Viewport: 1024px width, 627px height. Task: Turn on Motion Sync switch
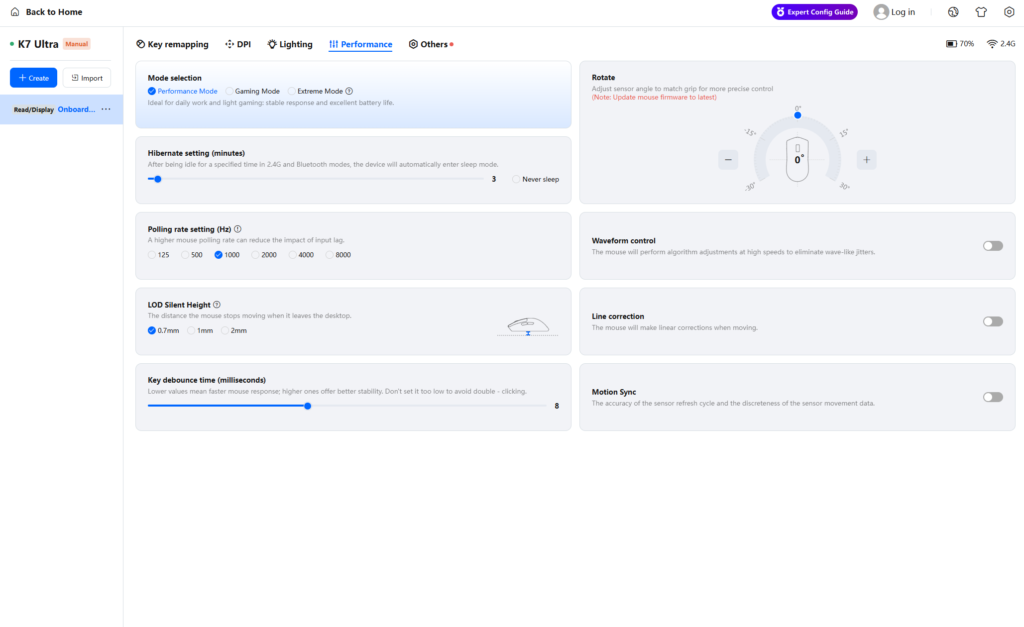point(992,397)
